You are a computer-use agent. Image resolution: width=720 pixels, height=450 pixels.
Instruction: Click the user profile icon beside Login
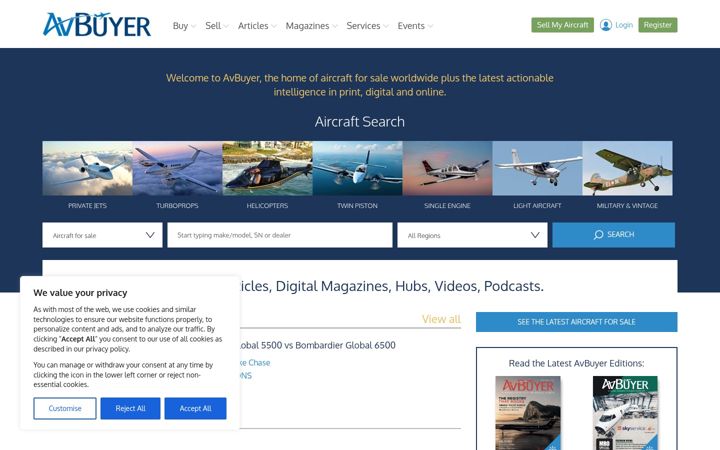pyautogui.click(x=606, y=25)
